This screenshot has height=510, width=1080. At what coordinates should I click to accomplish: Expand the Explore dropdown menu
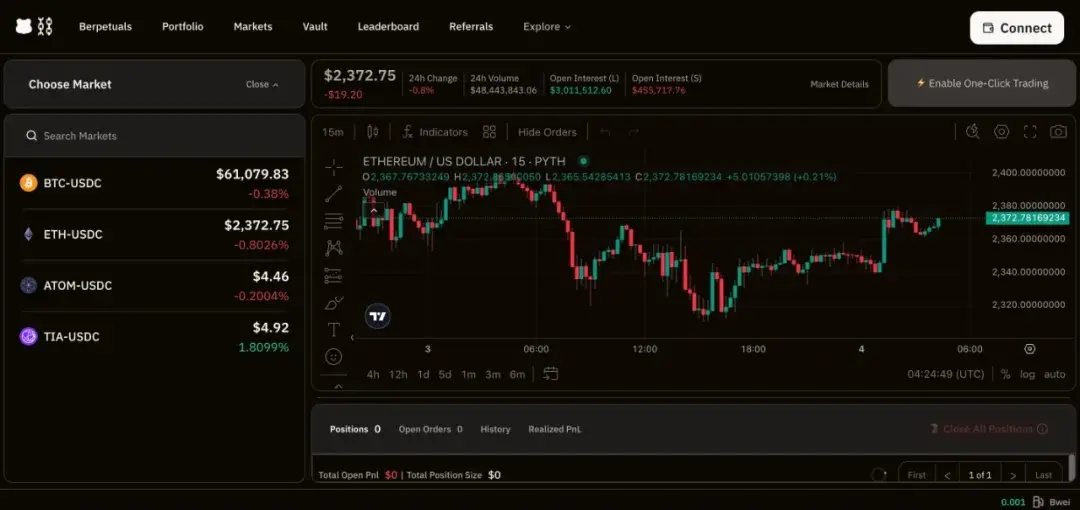tap(546, 27)
